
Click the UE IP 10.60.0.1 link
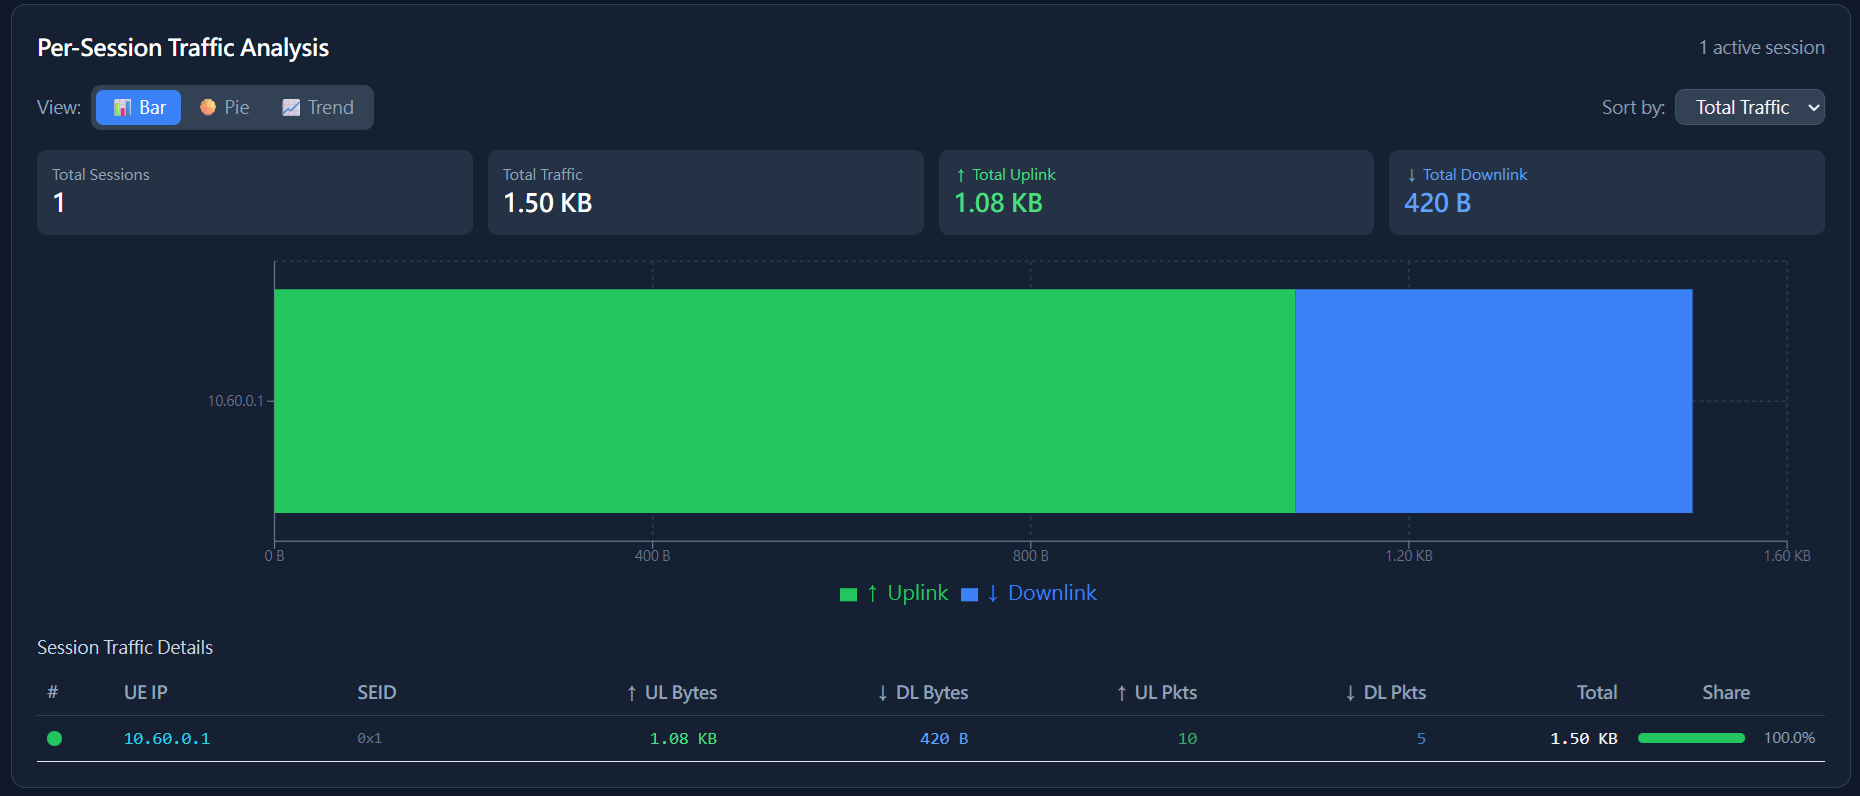tap(167, 739)
